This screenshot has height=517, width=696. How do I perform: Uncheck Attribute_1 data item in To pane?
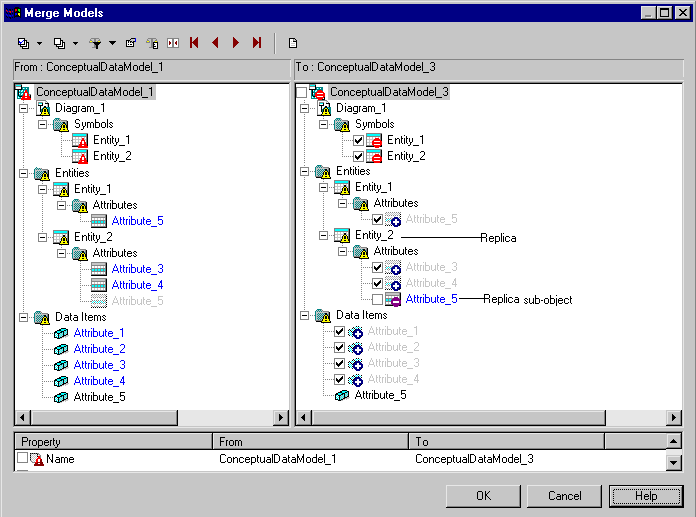click(340, 332)
